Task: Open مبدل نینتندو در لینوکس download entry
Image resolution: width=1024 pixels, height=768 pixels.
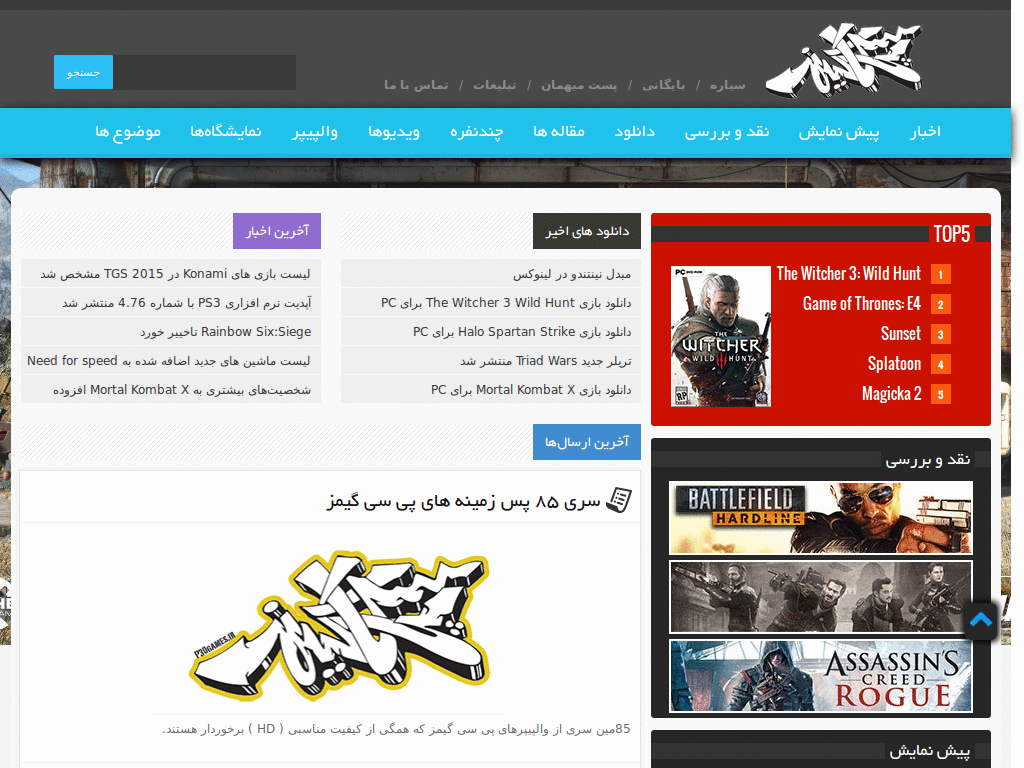Action: tap(572, 274)
